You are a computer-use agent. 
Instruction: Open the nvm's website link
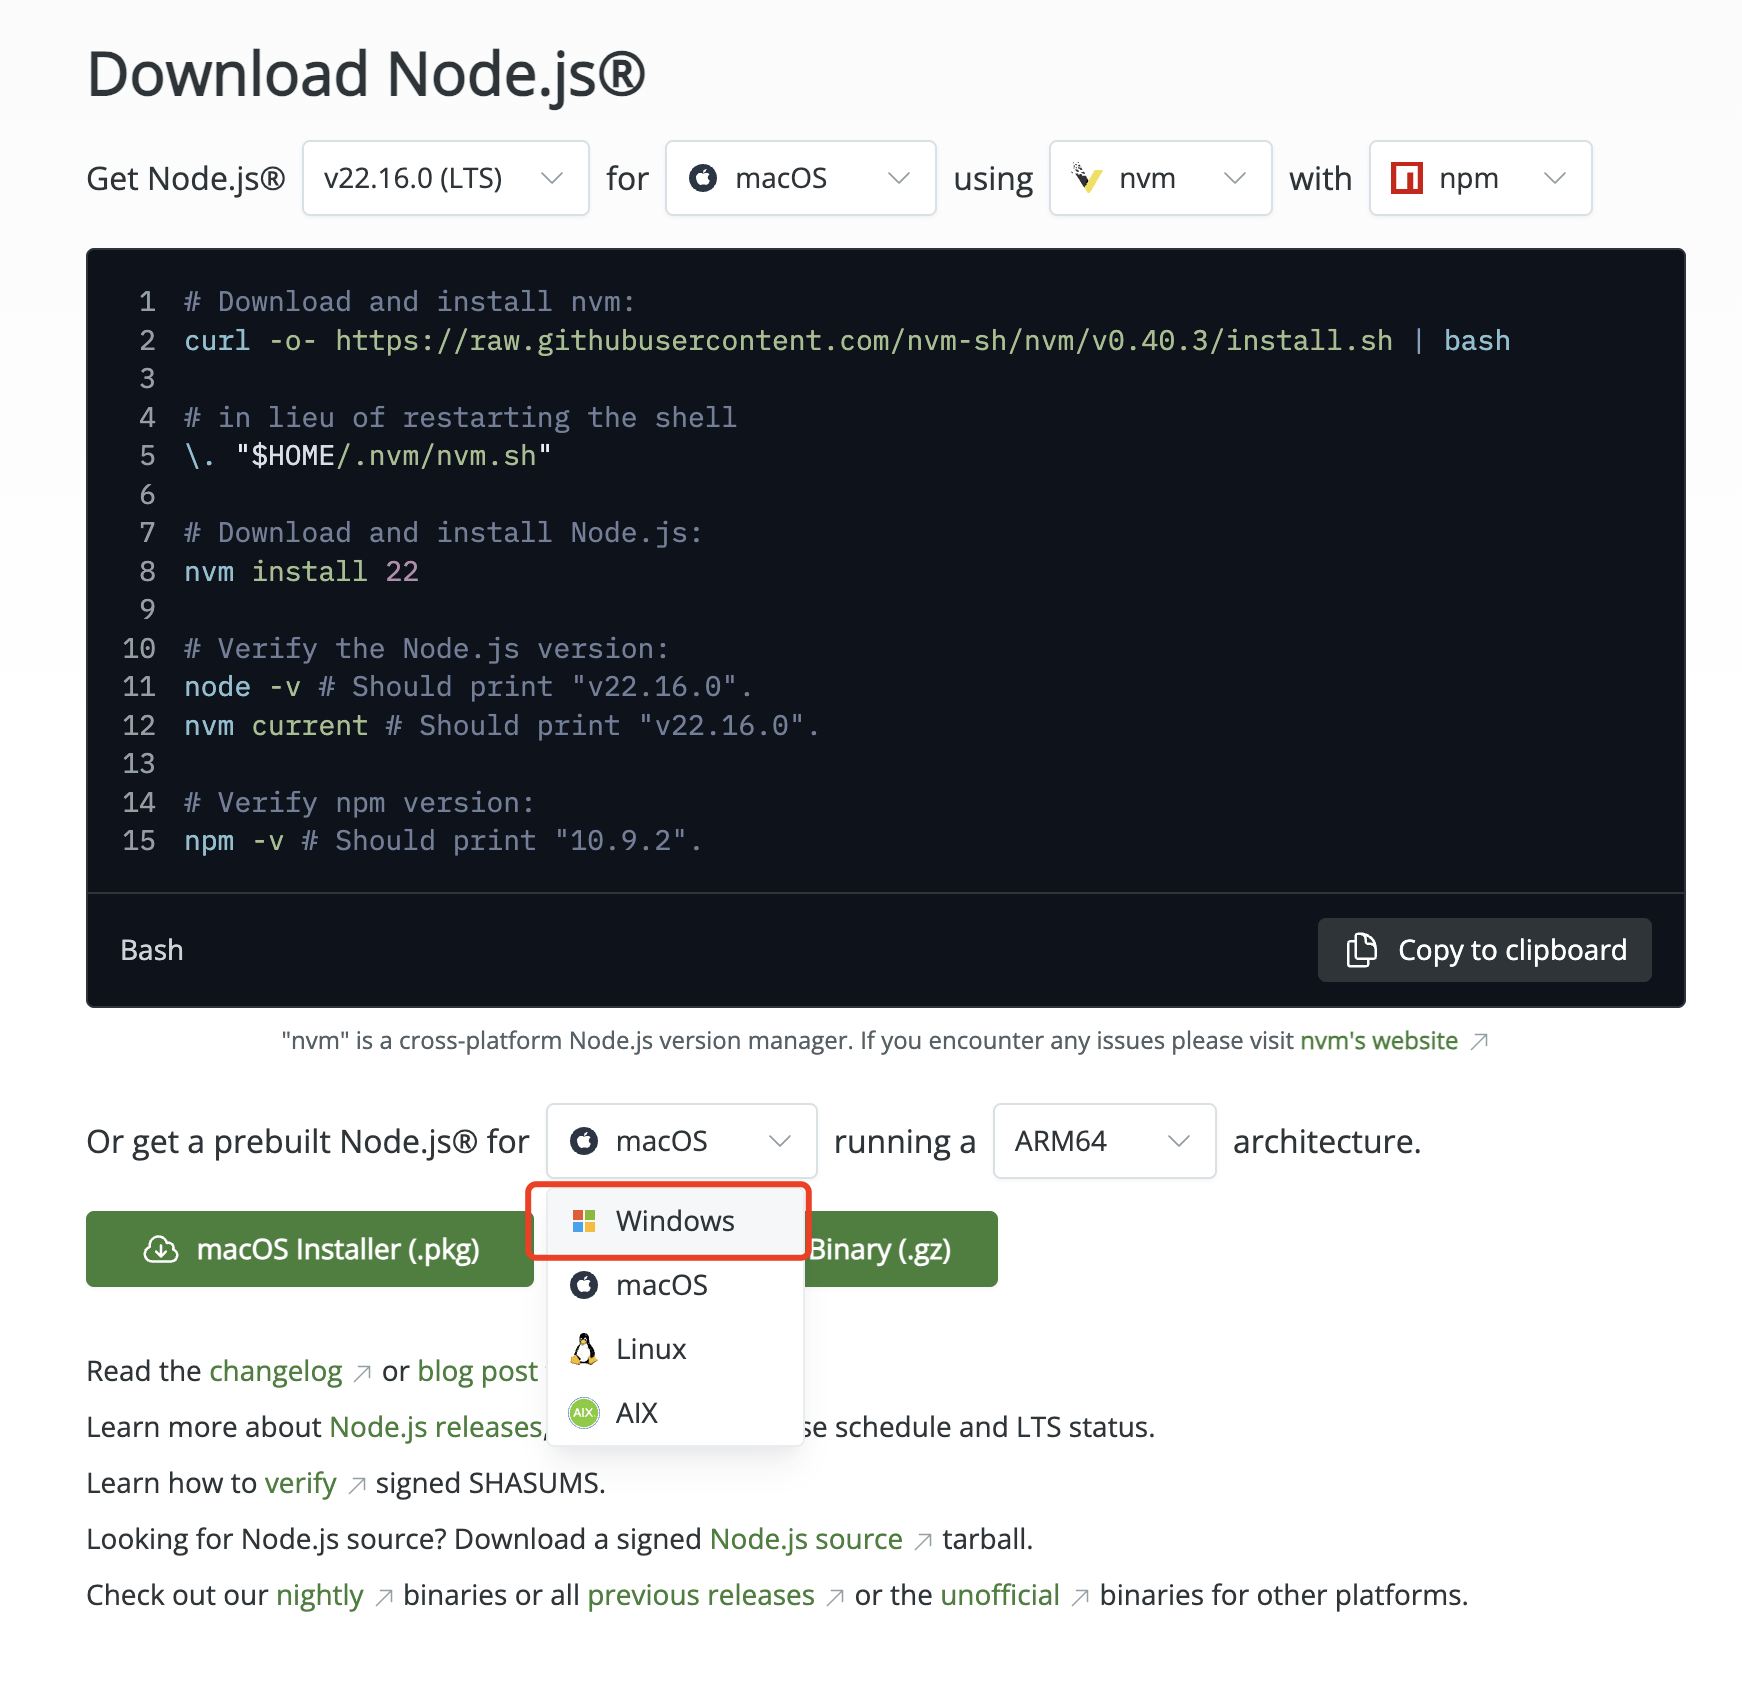tap(1379, 1041)
